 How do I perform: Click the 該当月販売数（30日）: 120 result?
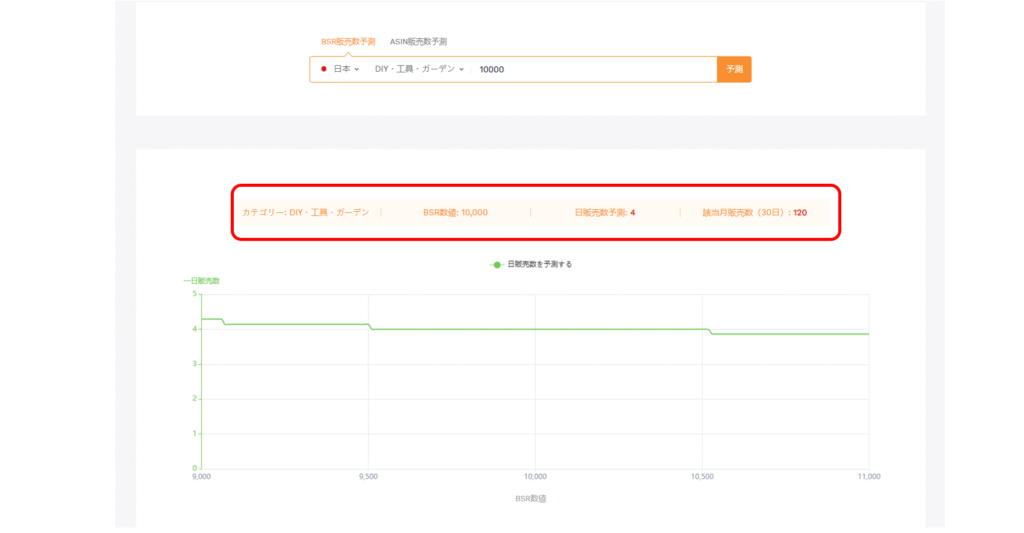(754, 212)
